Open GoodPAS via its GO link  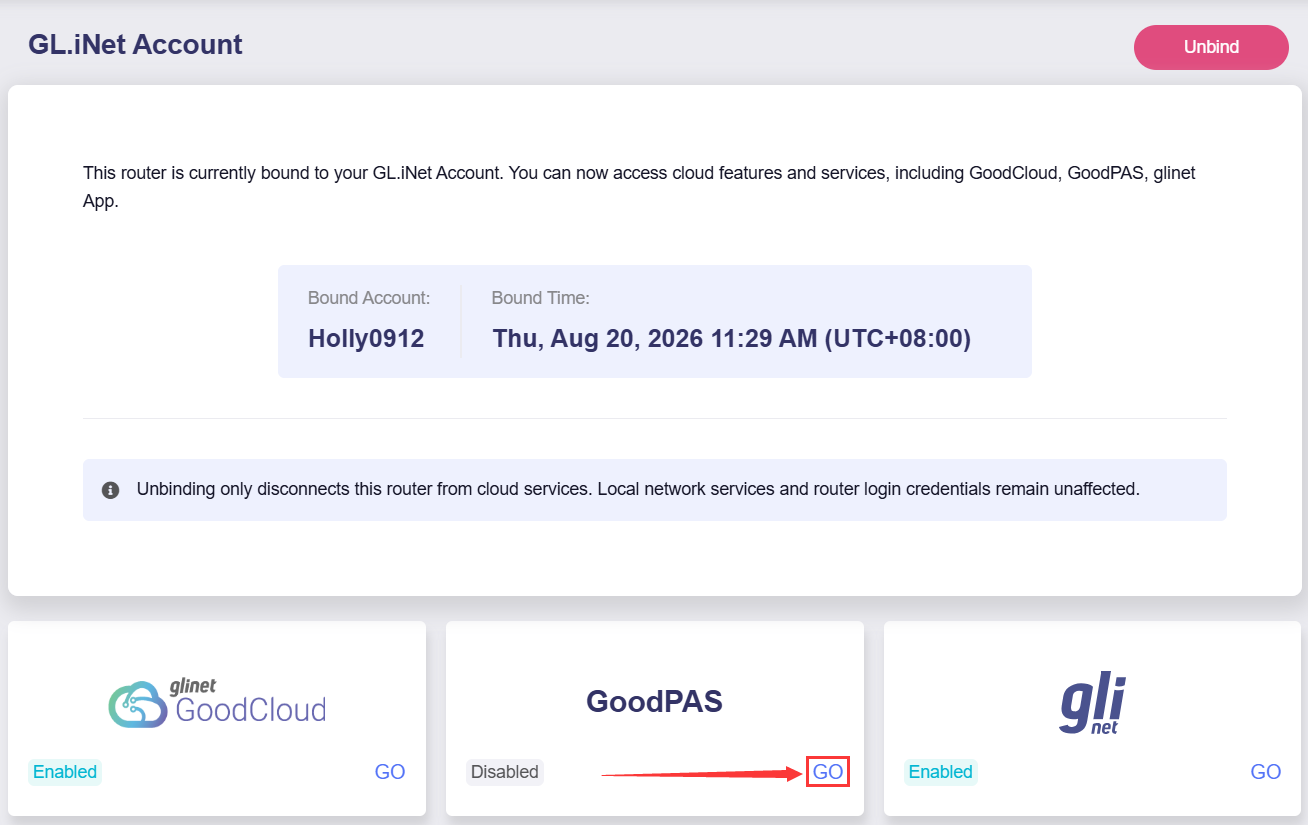pos(828,772)
